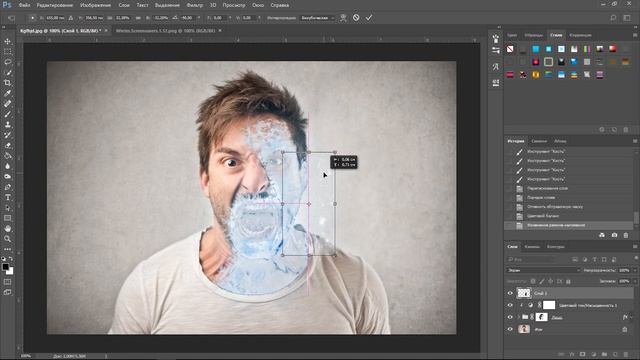Viewport: 640px width, 360px height.
Task: Open the Изображение menu
Action: [x=96, y=5]
